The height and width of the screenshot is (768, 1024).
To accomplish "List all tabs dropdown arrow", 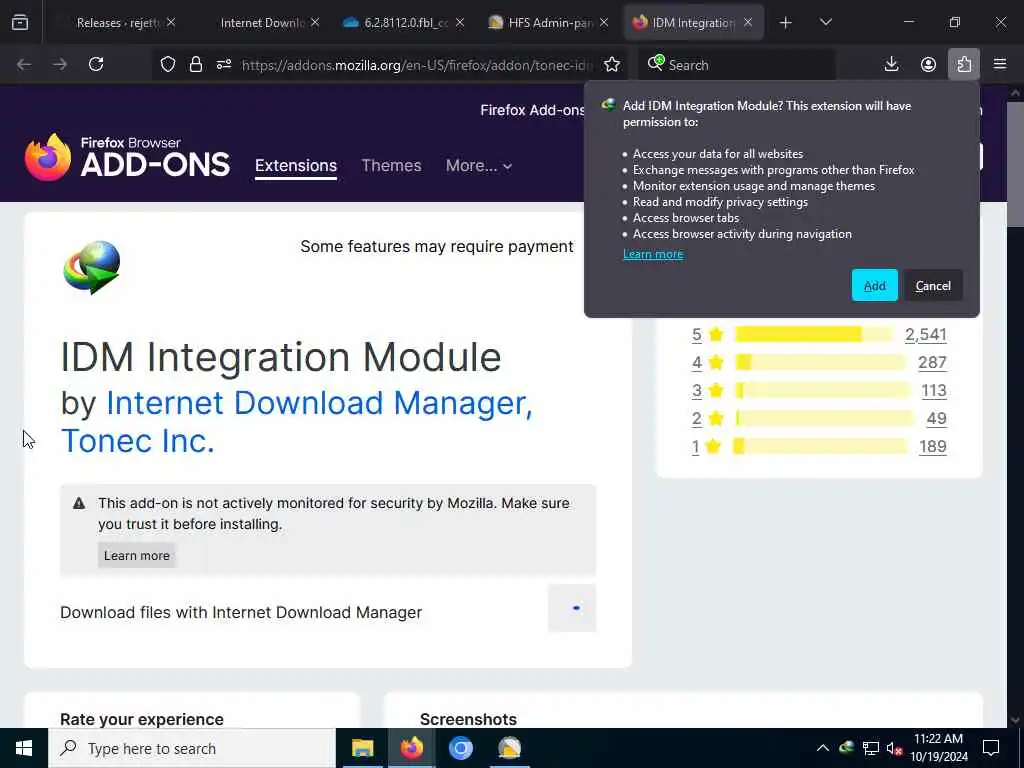I will pos(825,22).
